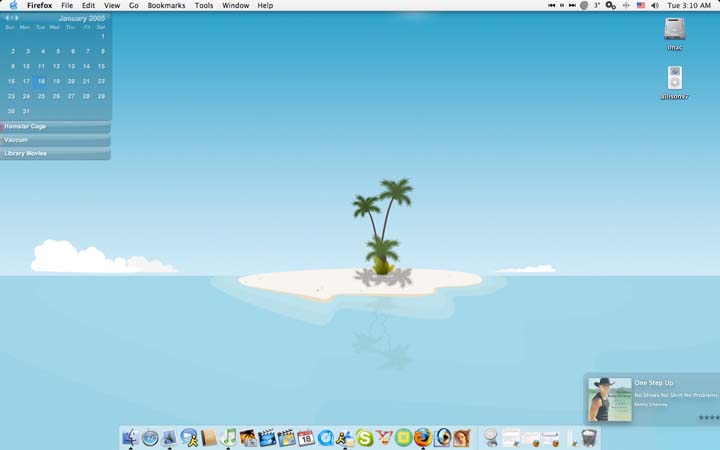The width and height of the screenshot is (720, 450).
Task: Click the volume icon in menu bar
Action: [655, 6]
